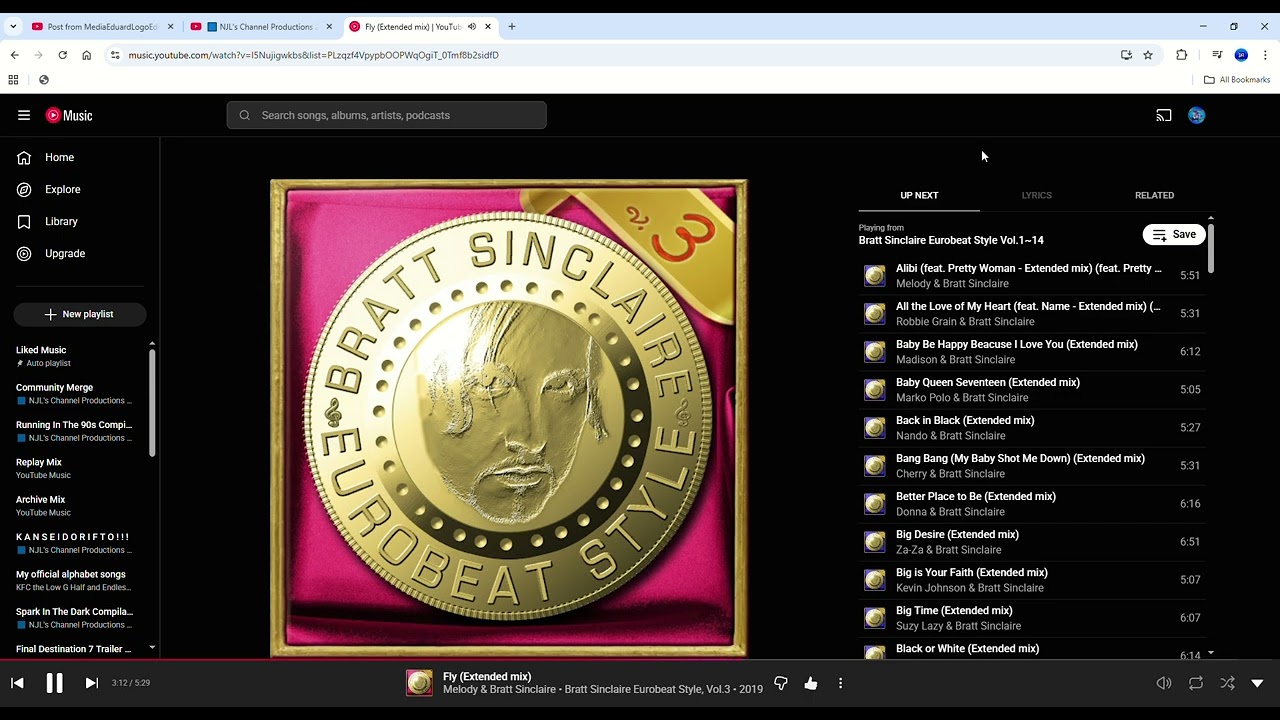
Task: Play Big Desire (Extended mix)
Action: (x=1032, y=542)
